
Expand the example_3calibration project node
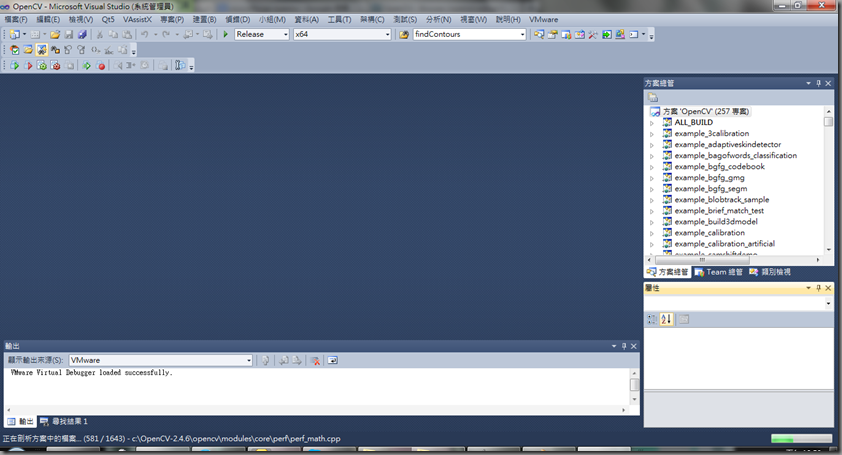(652, 134)
